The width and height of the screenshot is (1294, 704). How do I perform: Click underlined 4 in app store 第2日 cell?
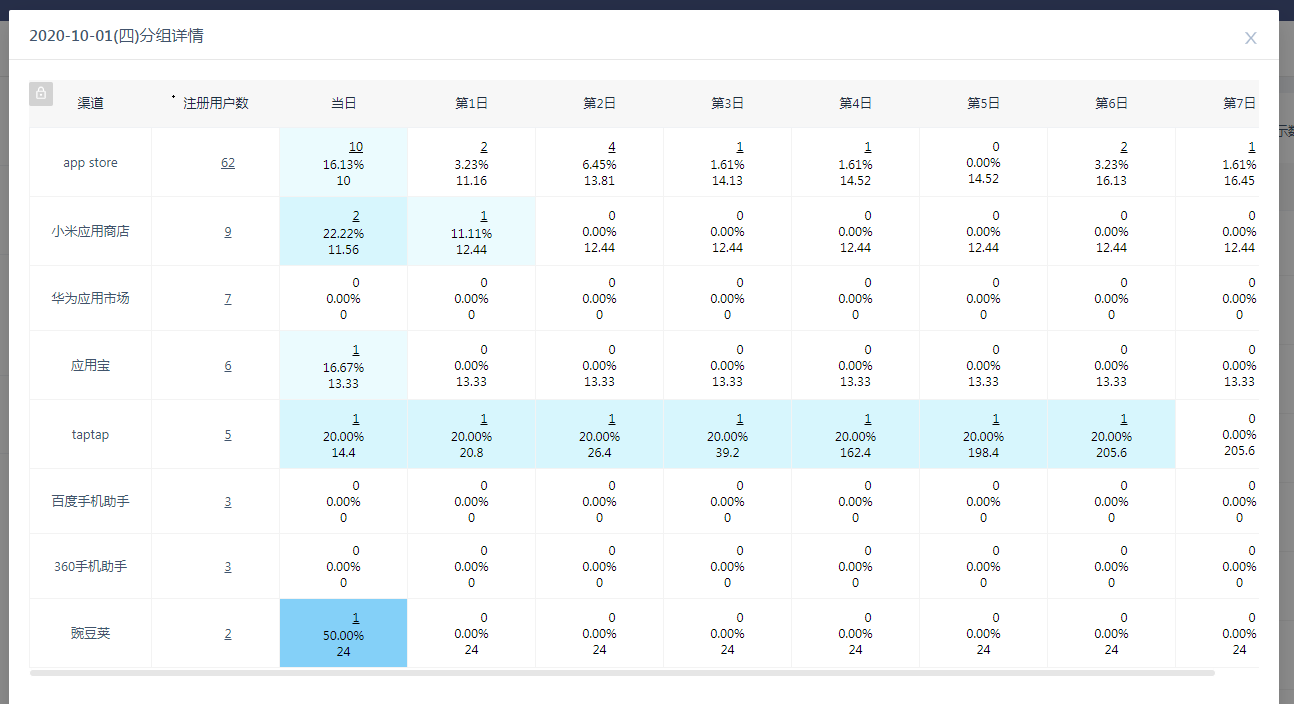click(612, 147)
